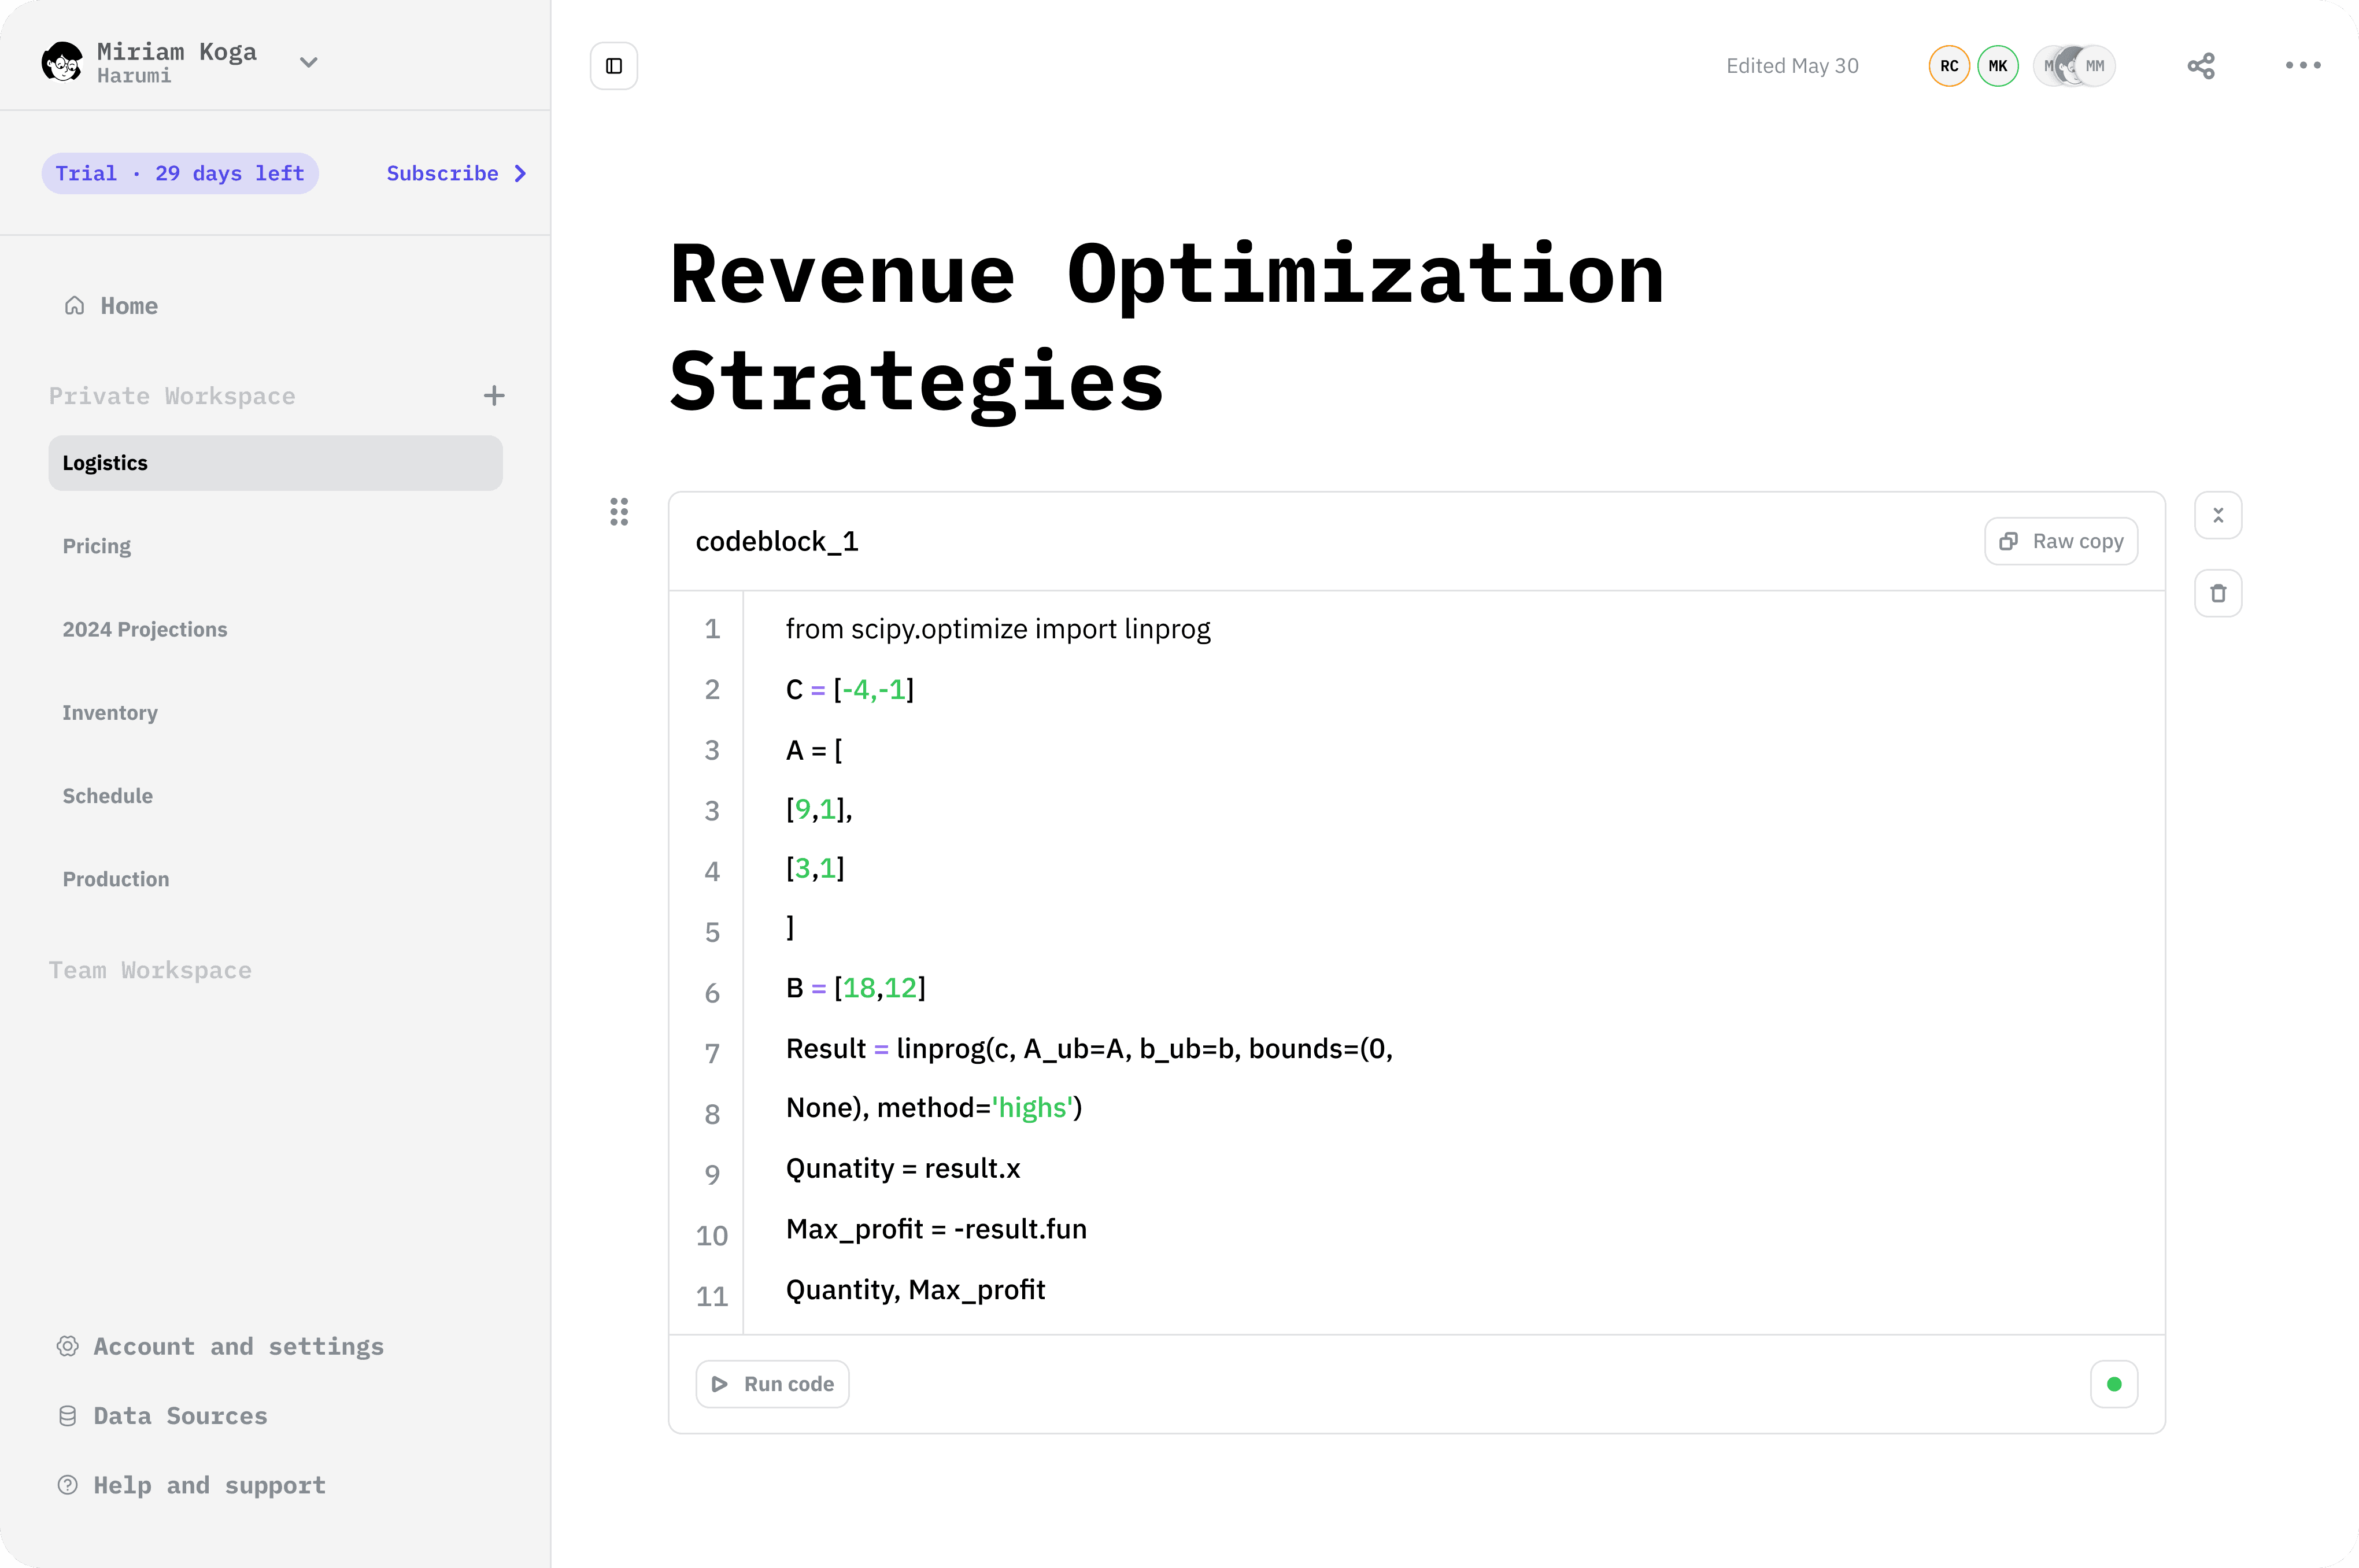
Task: Open the three-dot more options menu
Action: (2302, 66)
